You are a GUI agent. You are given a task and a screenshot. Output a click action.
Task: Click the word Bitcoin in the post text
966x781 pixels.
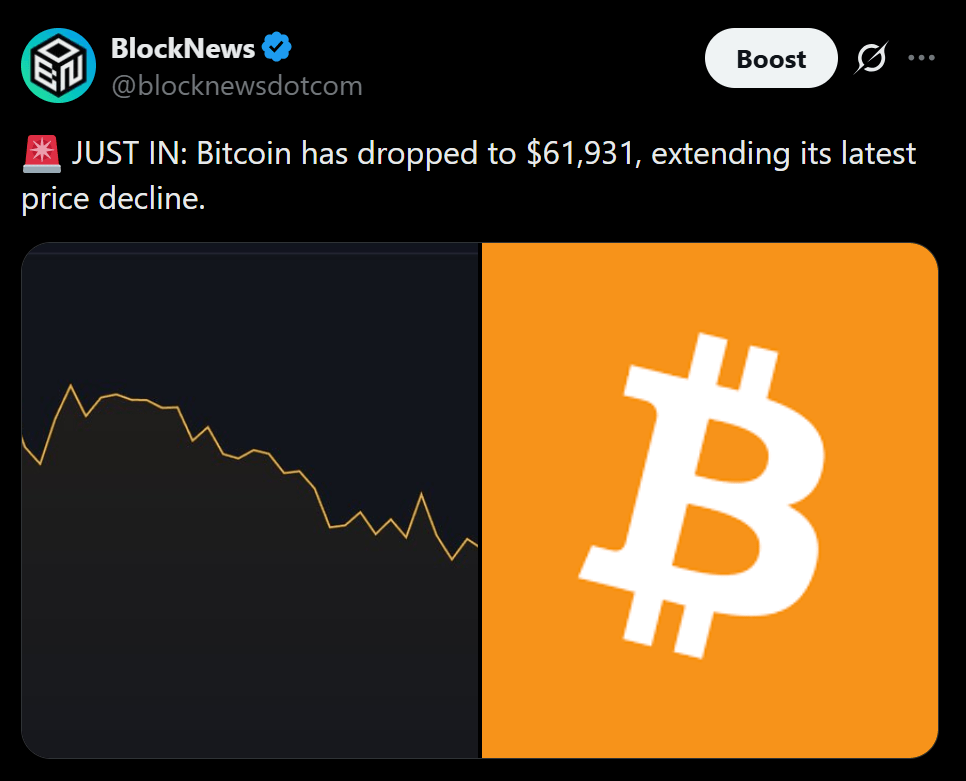tap(243, 153)
